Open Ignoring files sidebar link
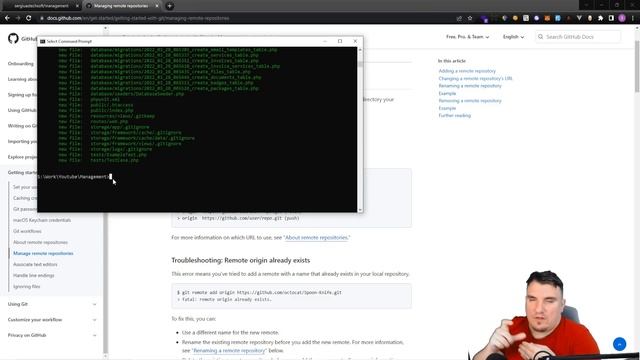 [x=27, y=286]
